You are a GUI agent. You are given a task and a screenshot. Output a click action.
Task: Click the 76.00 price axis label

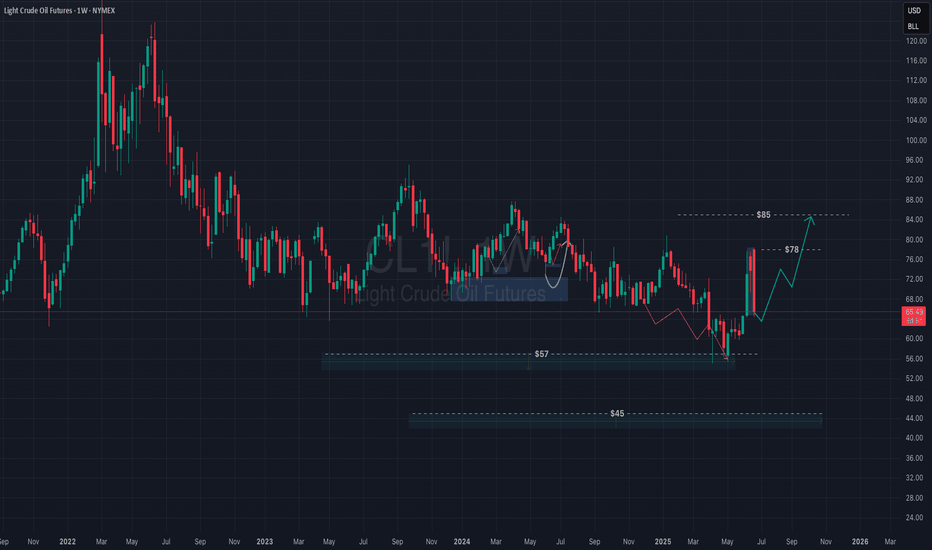[x=916, y=259]
